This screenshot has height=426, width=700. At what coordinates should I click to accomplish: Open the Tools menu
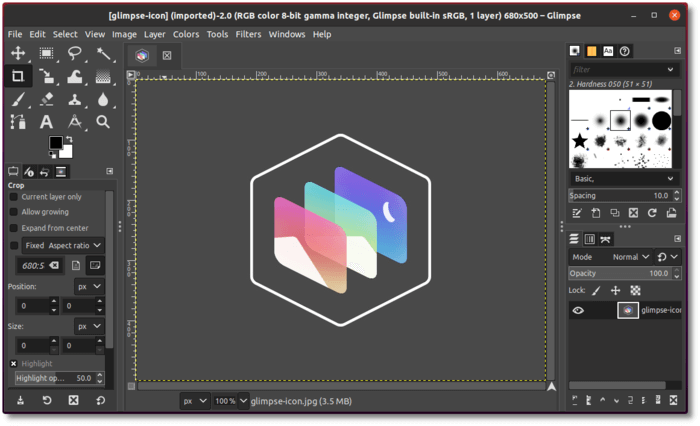coord(217,34)
